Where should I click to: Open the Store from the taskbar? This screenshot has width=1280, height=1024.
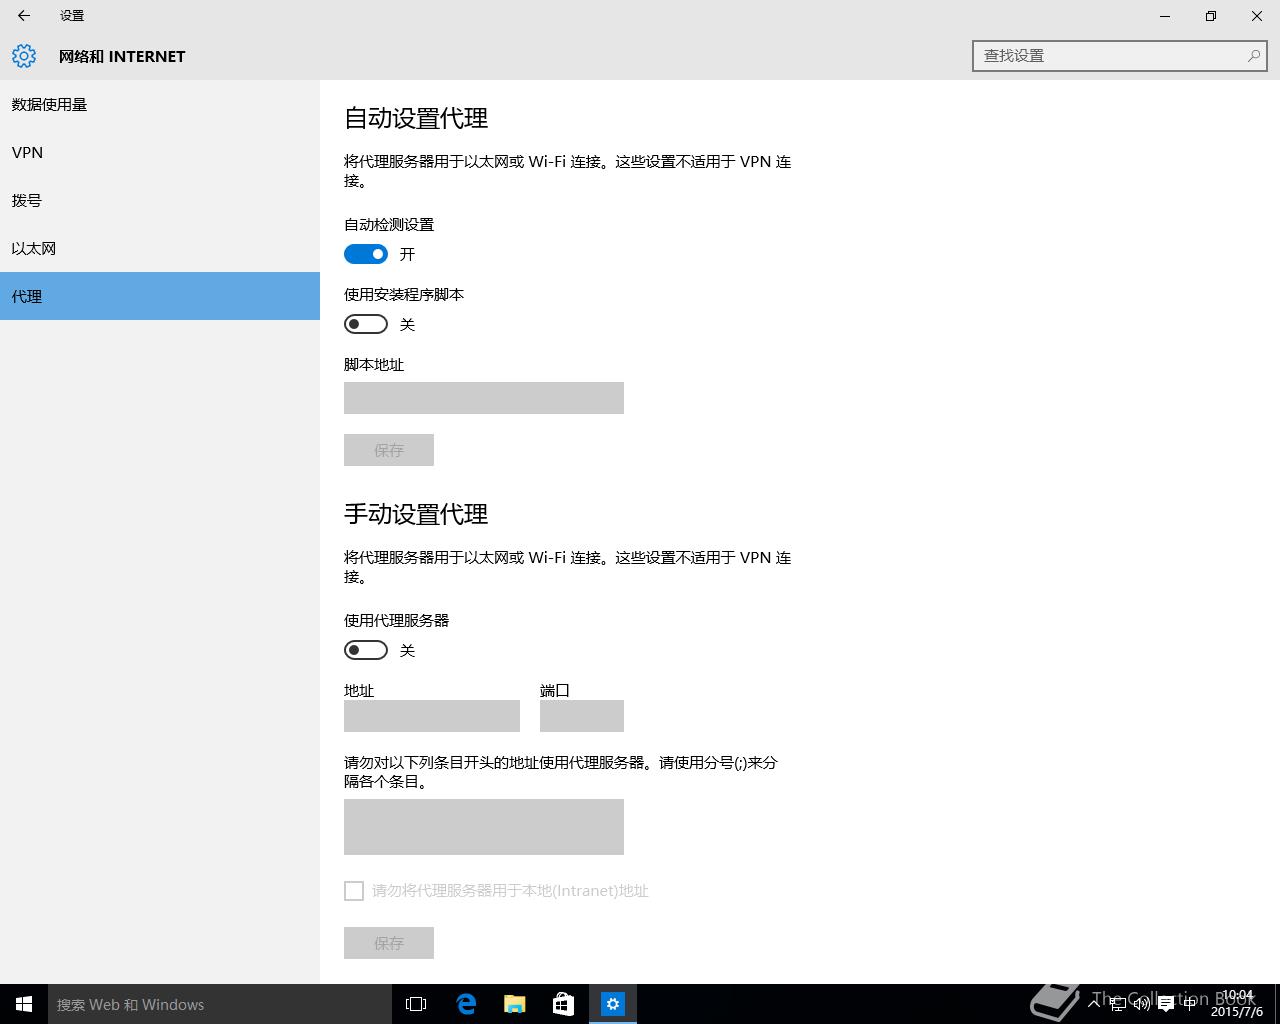click(x=564, y=1004)
